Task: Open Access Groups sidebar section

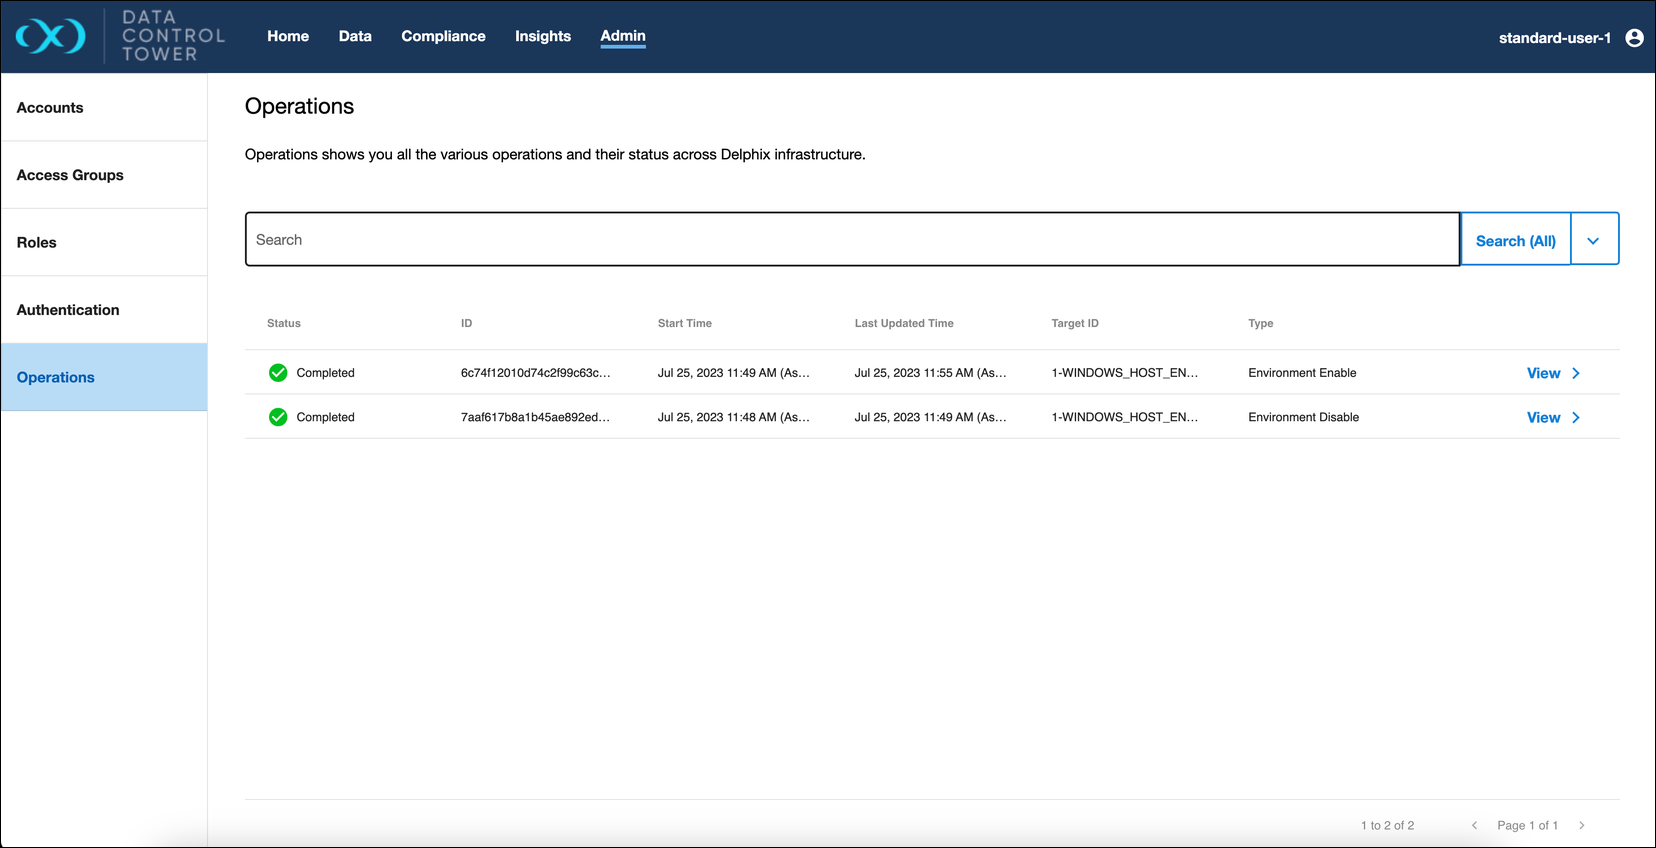Action: (70, 175)
